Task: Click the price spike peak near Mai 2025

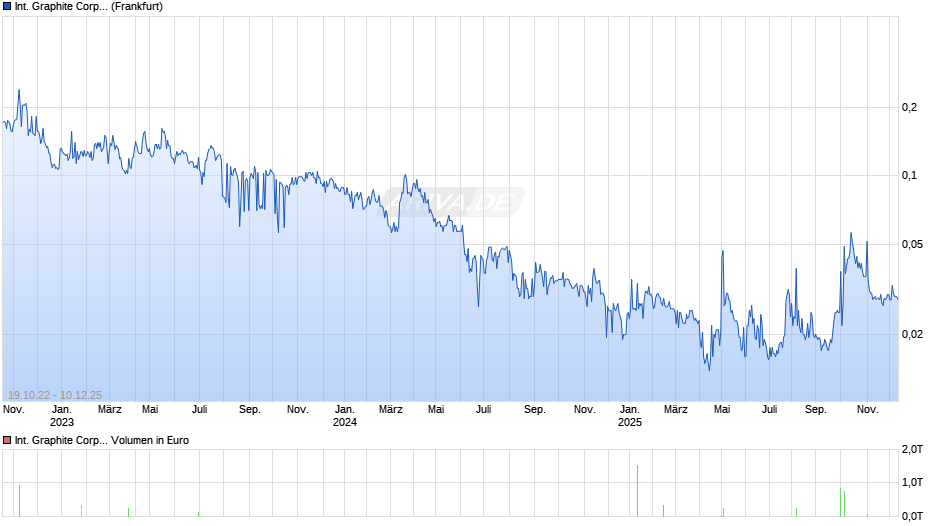Action: click(x=723, y=251)
